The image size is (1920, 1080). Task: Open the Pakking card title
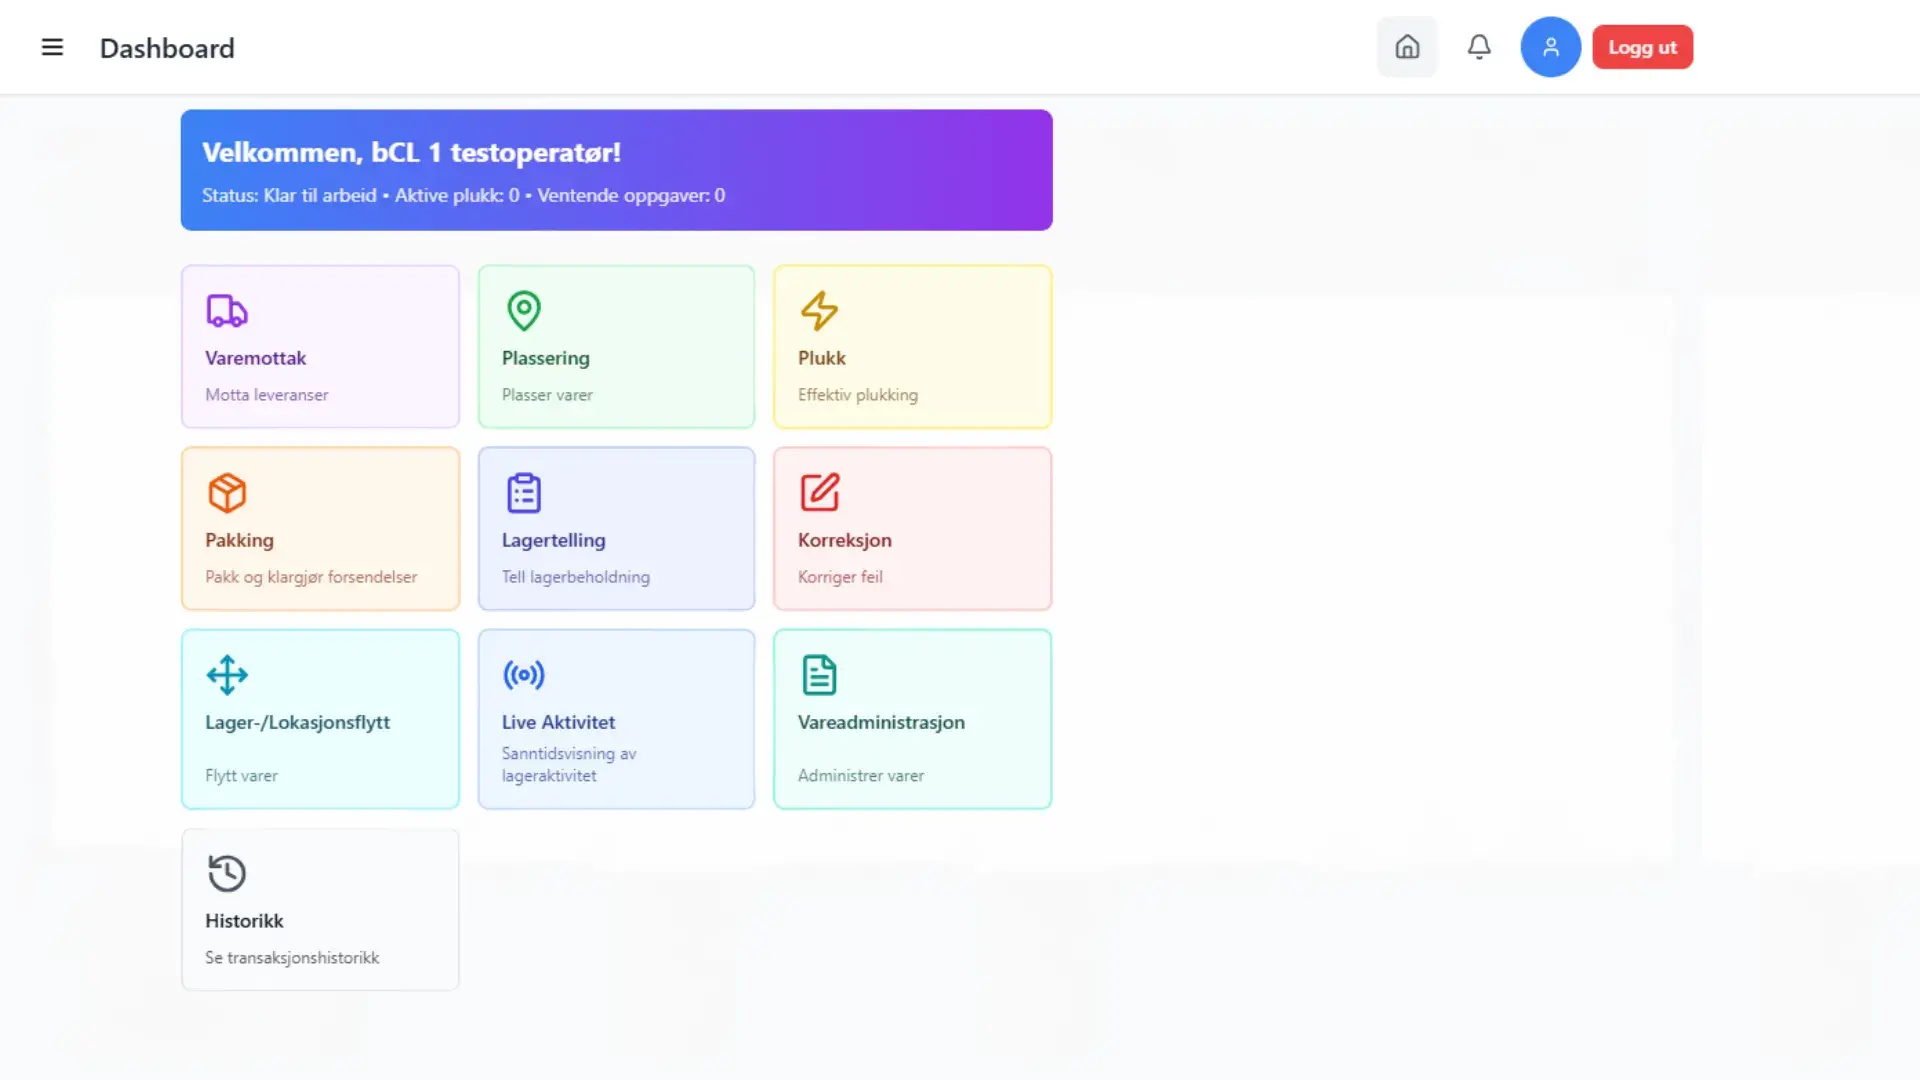point(239,540)
